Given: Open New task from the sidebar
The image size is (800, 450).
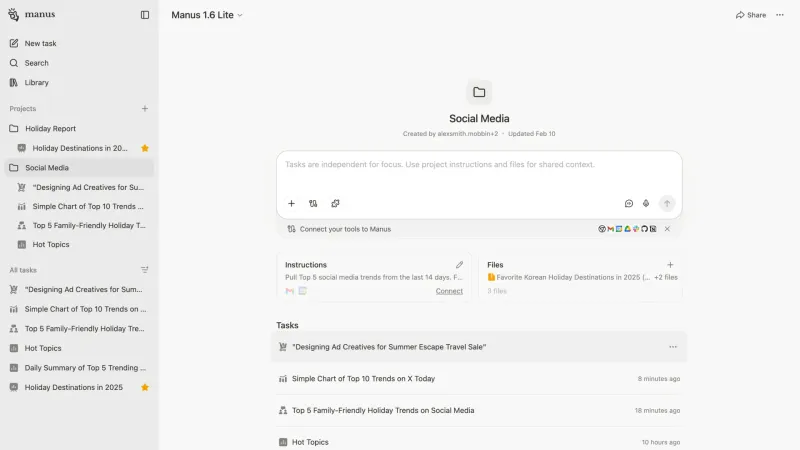Looking at the screenshot, I should click(x=79, y=43).
